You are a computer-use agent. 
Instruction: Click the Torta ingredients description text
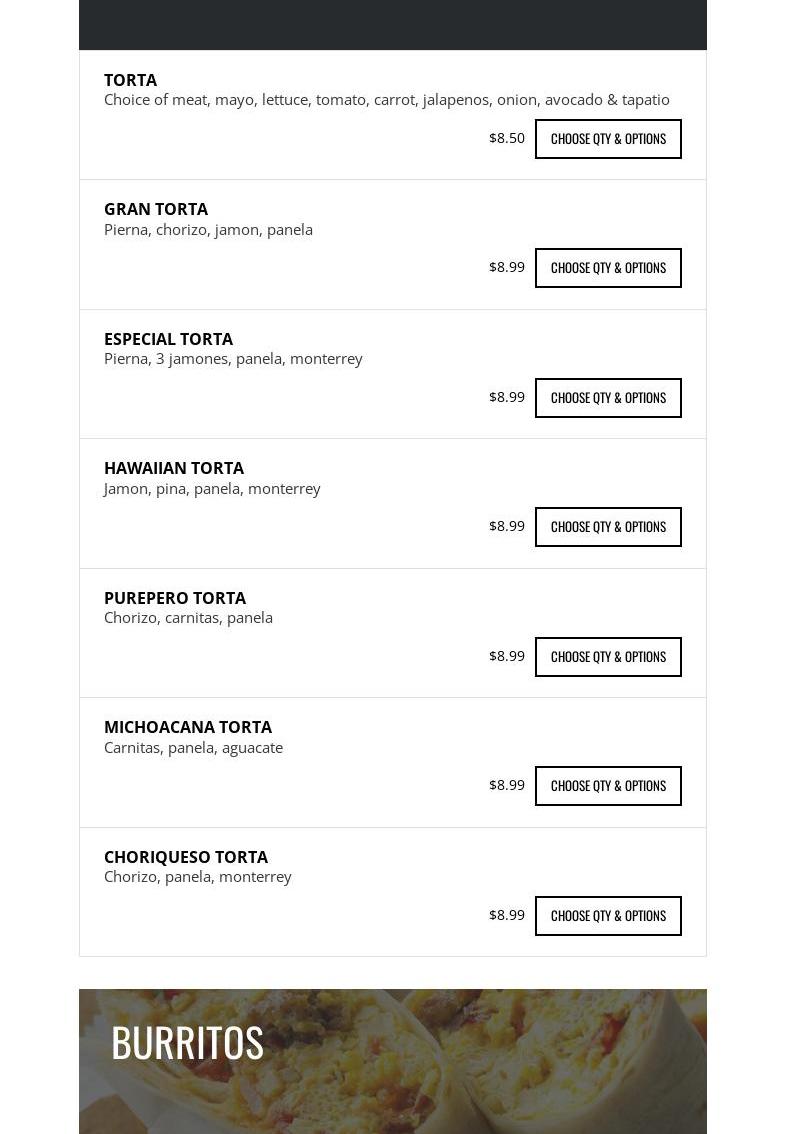coord(387,100)
